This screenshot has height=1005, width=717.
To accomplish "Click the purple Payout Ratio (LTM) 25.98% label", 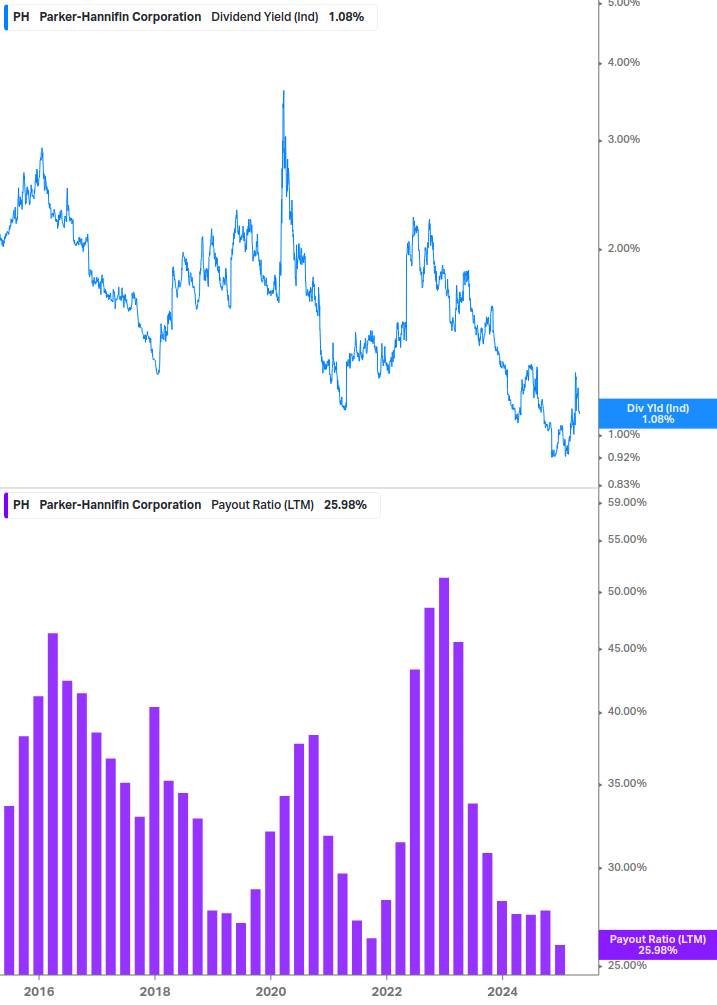I will pyautogui.click(x=658, y=945).
